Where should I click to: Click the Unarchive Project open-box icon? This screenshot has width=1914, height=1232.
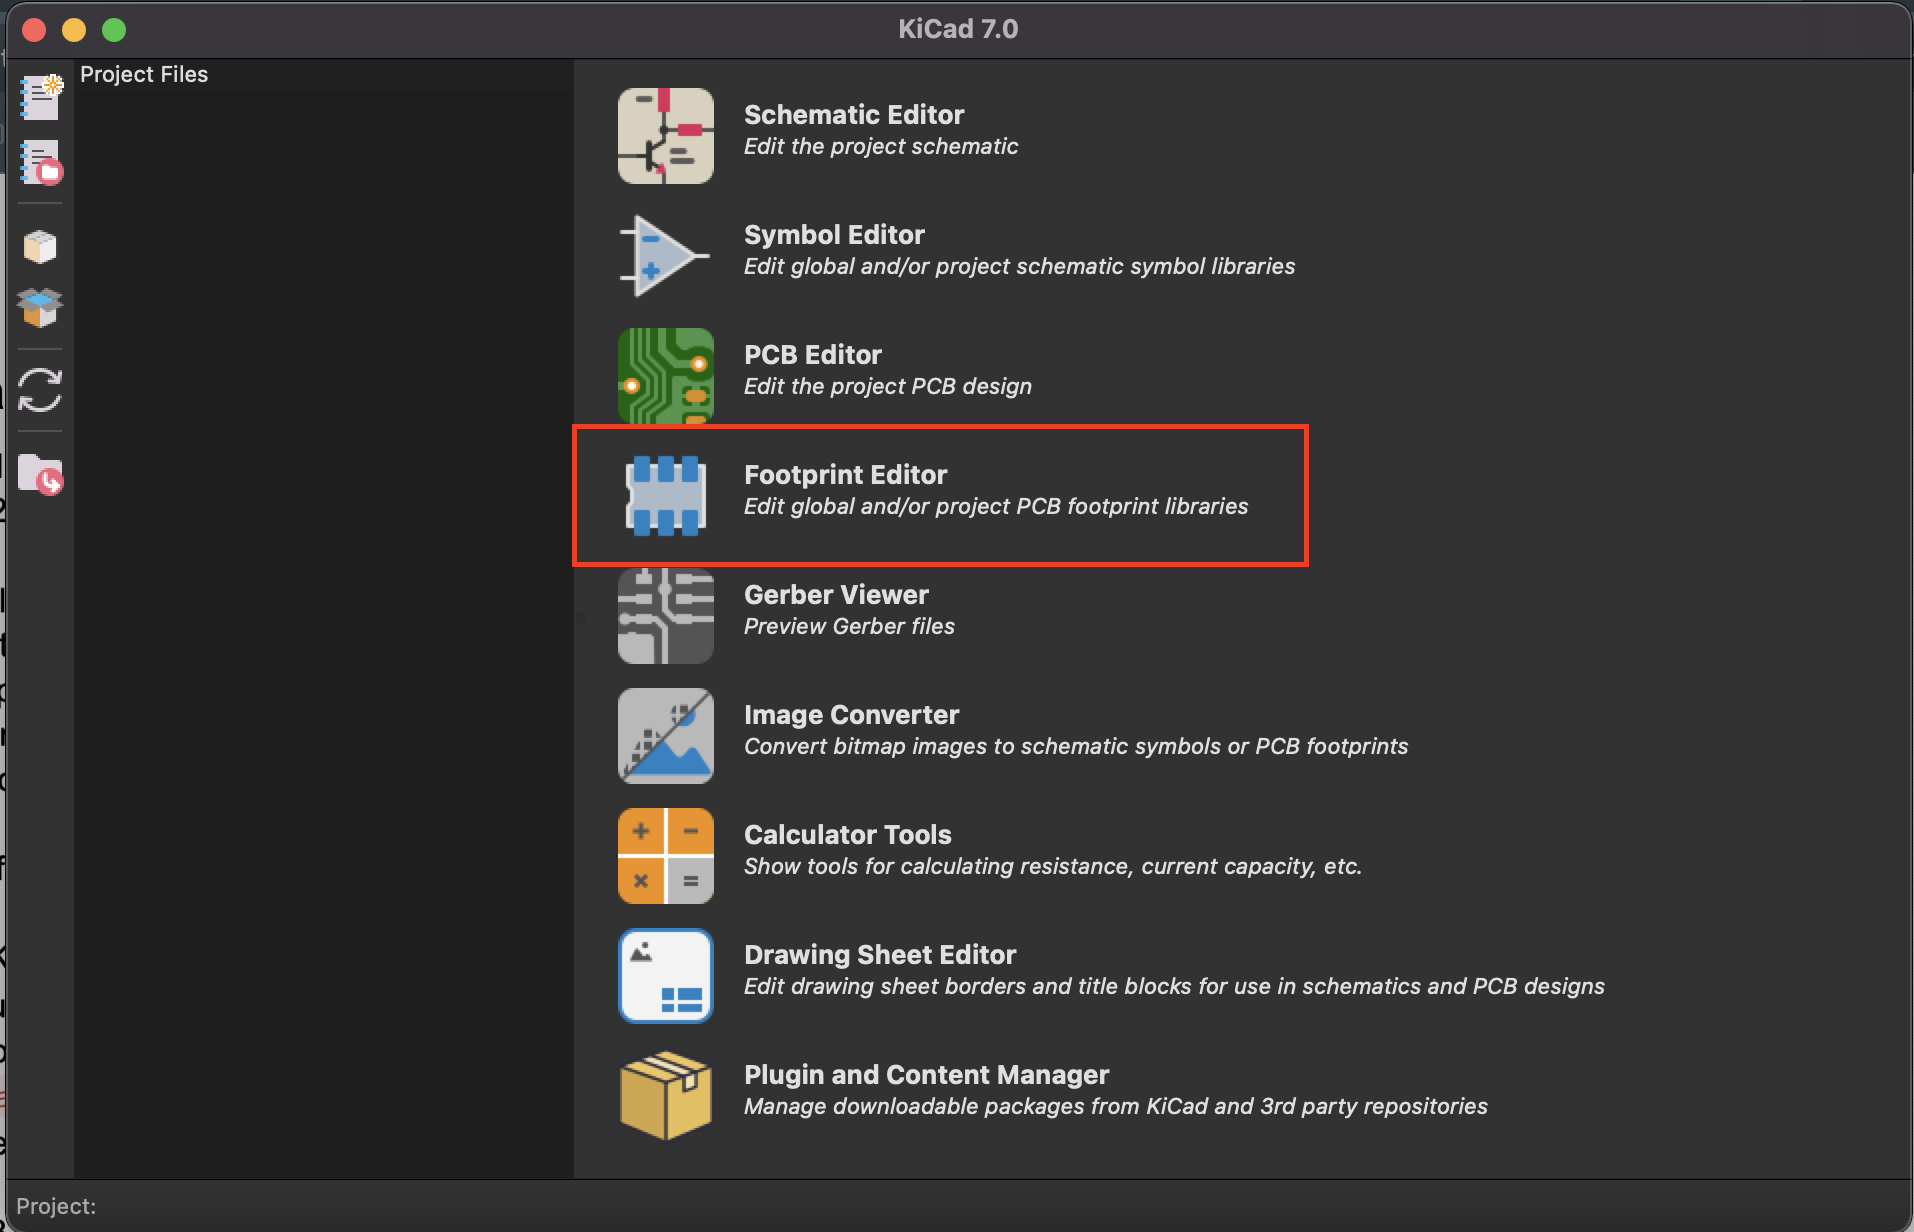40,307
